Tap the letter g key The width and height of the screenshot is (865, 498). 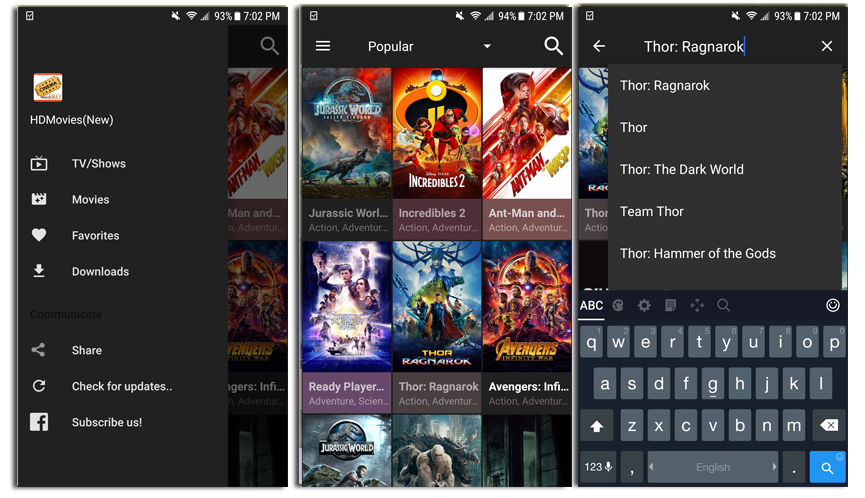pyautogui.click(x=713, y=383)
